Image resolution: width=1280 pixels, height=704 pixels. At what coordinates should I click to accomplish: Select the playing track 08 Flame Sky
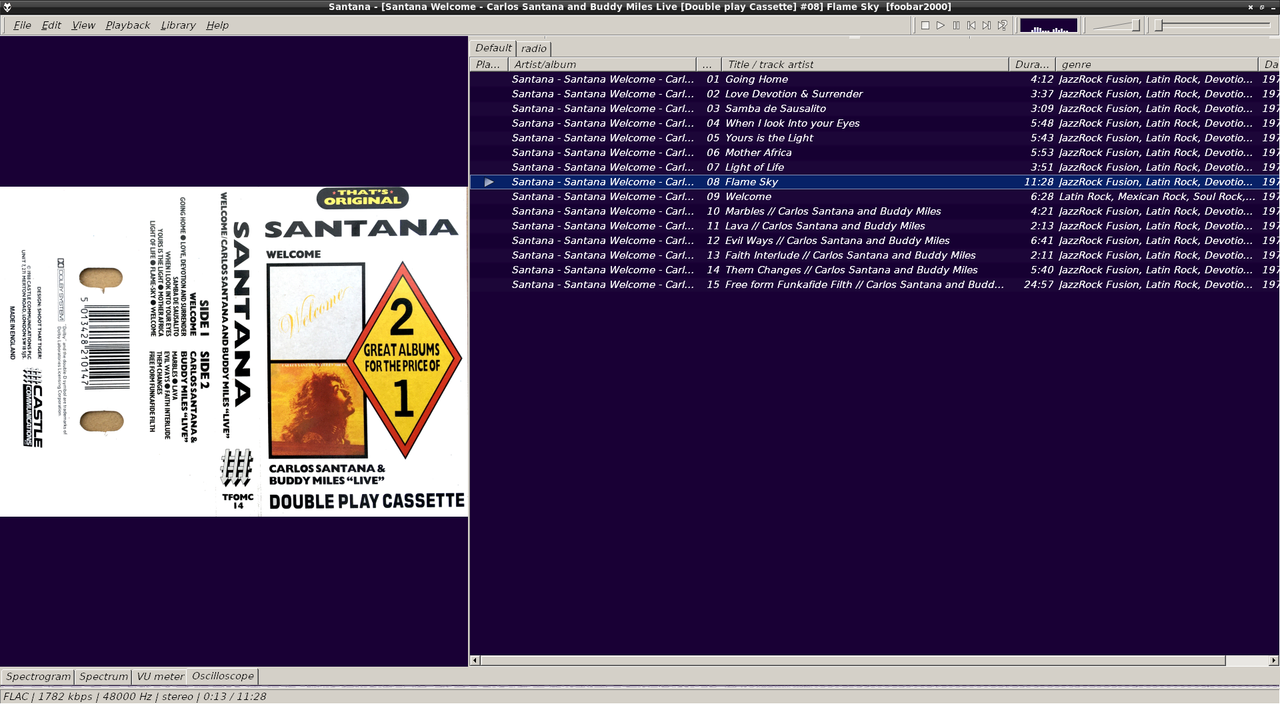click(874, 182)
